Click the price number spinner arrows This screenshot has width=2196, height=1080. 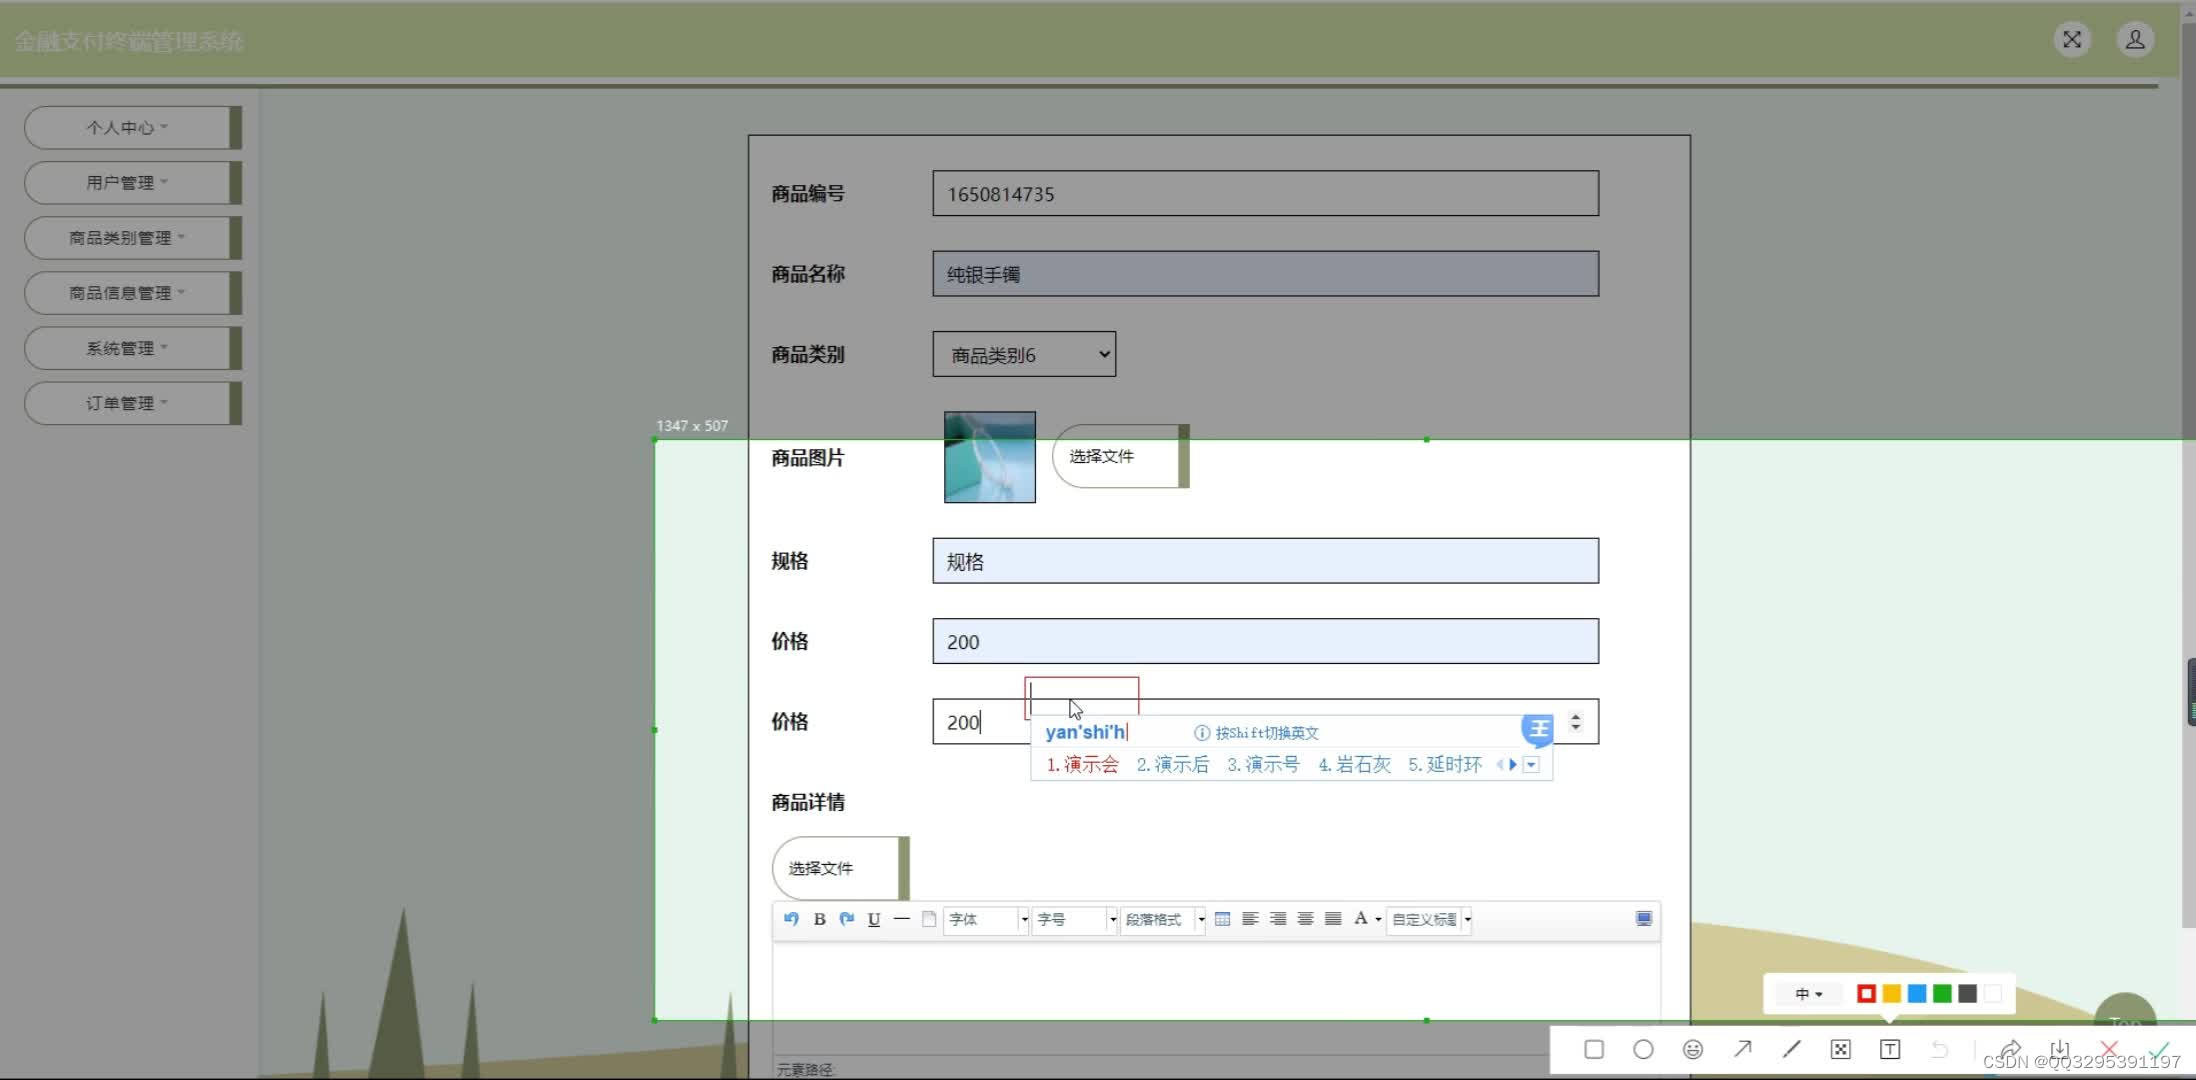point(1575,721)
